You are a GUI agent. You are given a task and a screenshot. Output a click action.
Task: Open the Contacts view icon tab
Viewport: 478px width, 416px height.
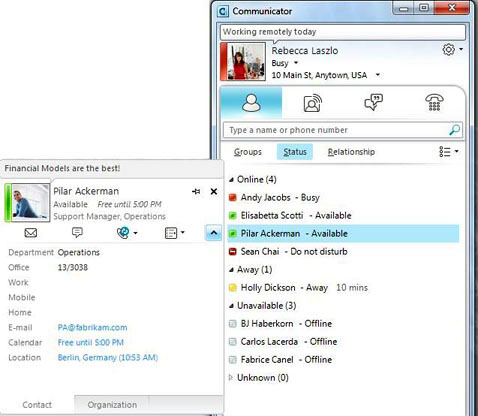(251, 103)
